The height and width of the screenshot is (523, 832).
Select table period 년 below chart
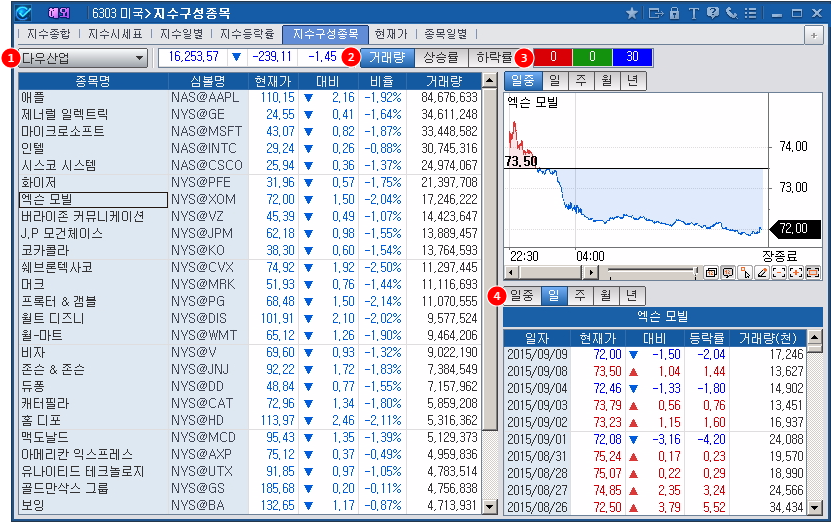click(631, 295)
